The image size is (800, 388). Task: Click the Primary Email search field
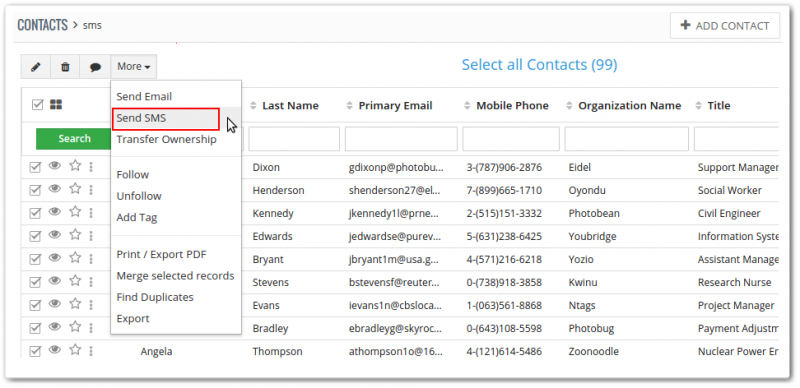(401, 139)
